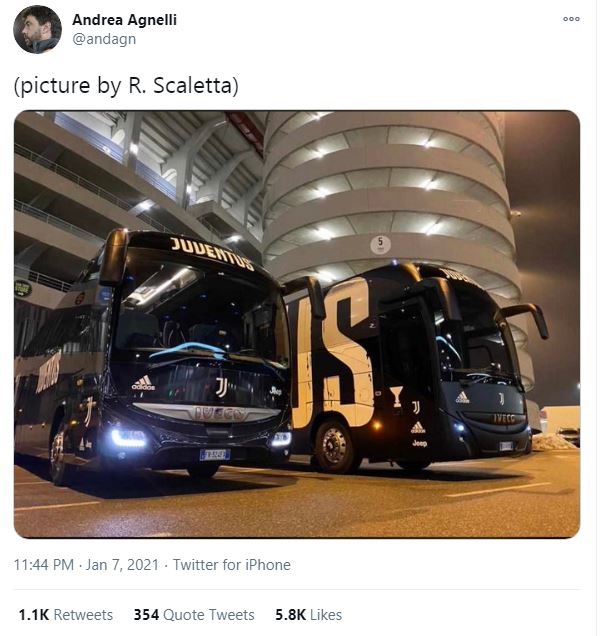Click the 11:44 PM · Jan 7, 2021 timestamp
Image resolution: width=603 pixels, height=636 pixels.
pos(88,565)
